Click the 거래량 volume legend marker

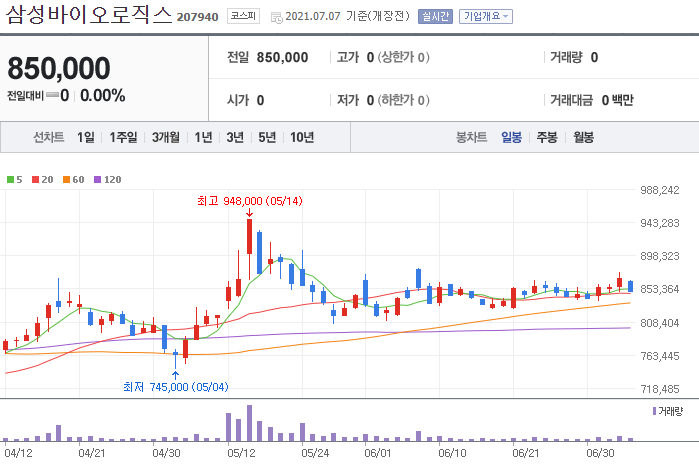coord(654,411)
